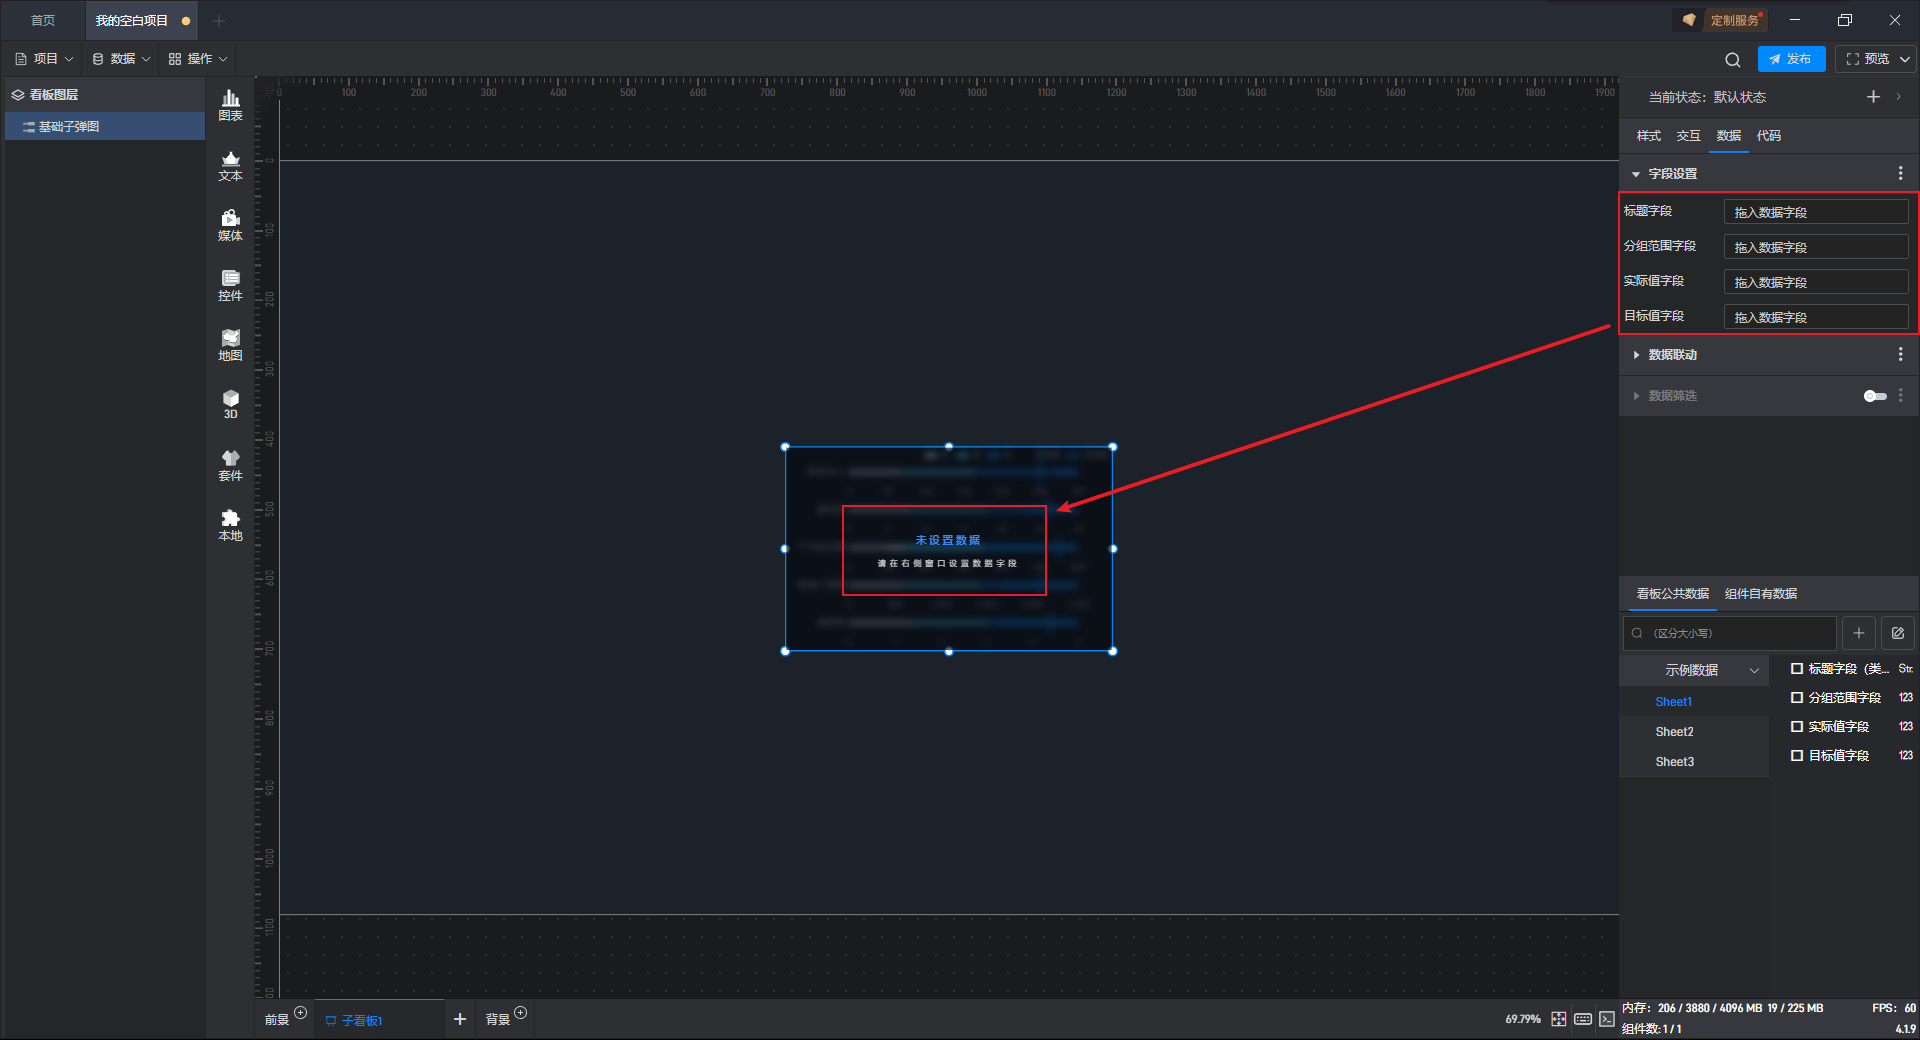Screen dimensions: 1920x1040
Task: Go to the 首页 home tab
Action: pos(43,21)
